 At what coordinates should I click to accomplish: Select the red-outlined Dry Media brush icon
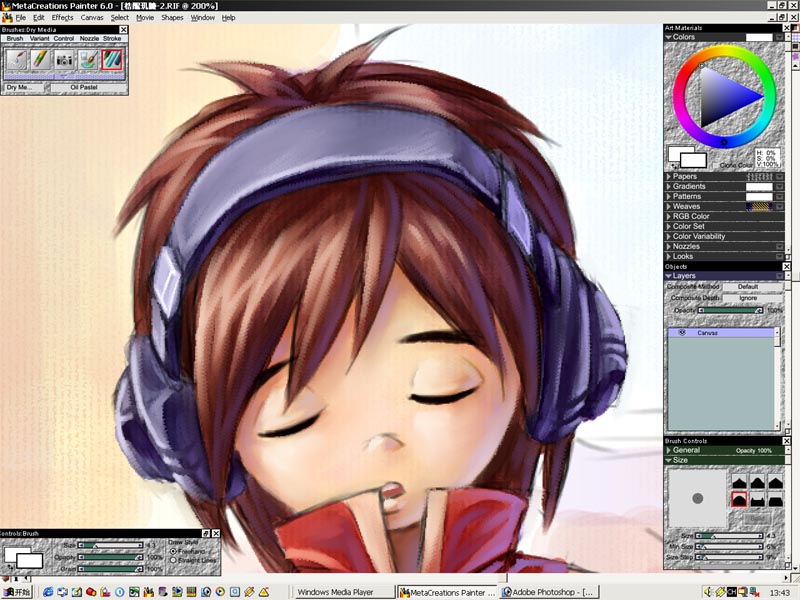112,60
